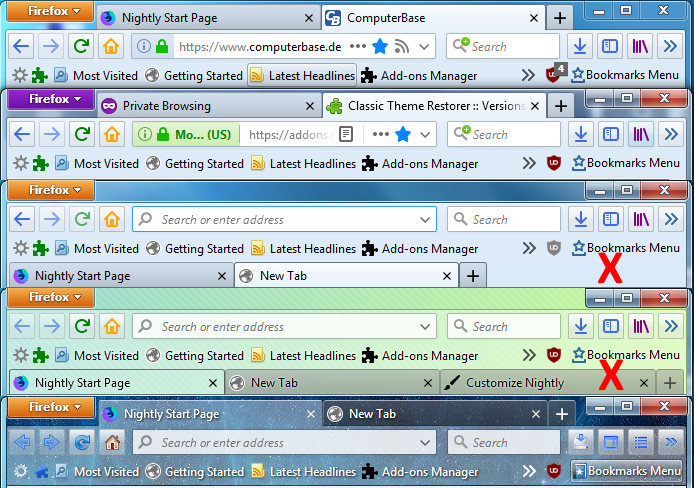Select New Tab in the space-themed window
This screenshot has width=694, height=488.
(x=435, y=414)
